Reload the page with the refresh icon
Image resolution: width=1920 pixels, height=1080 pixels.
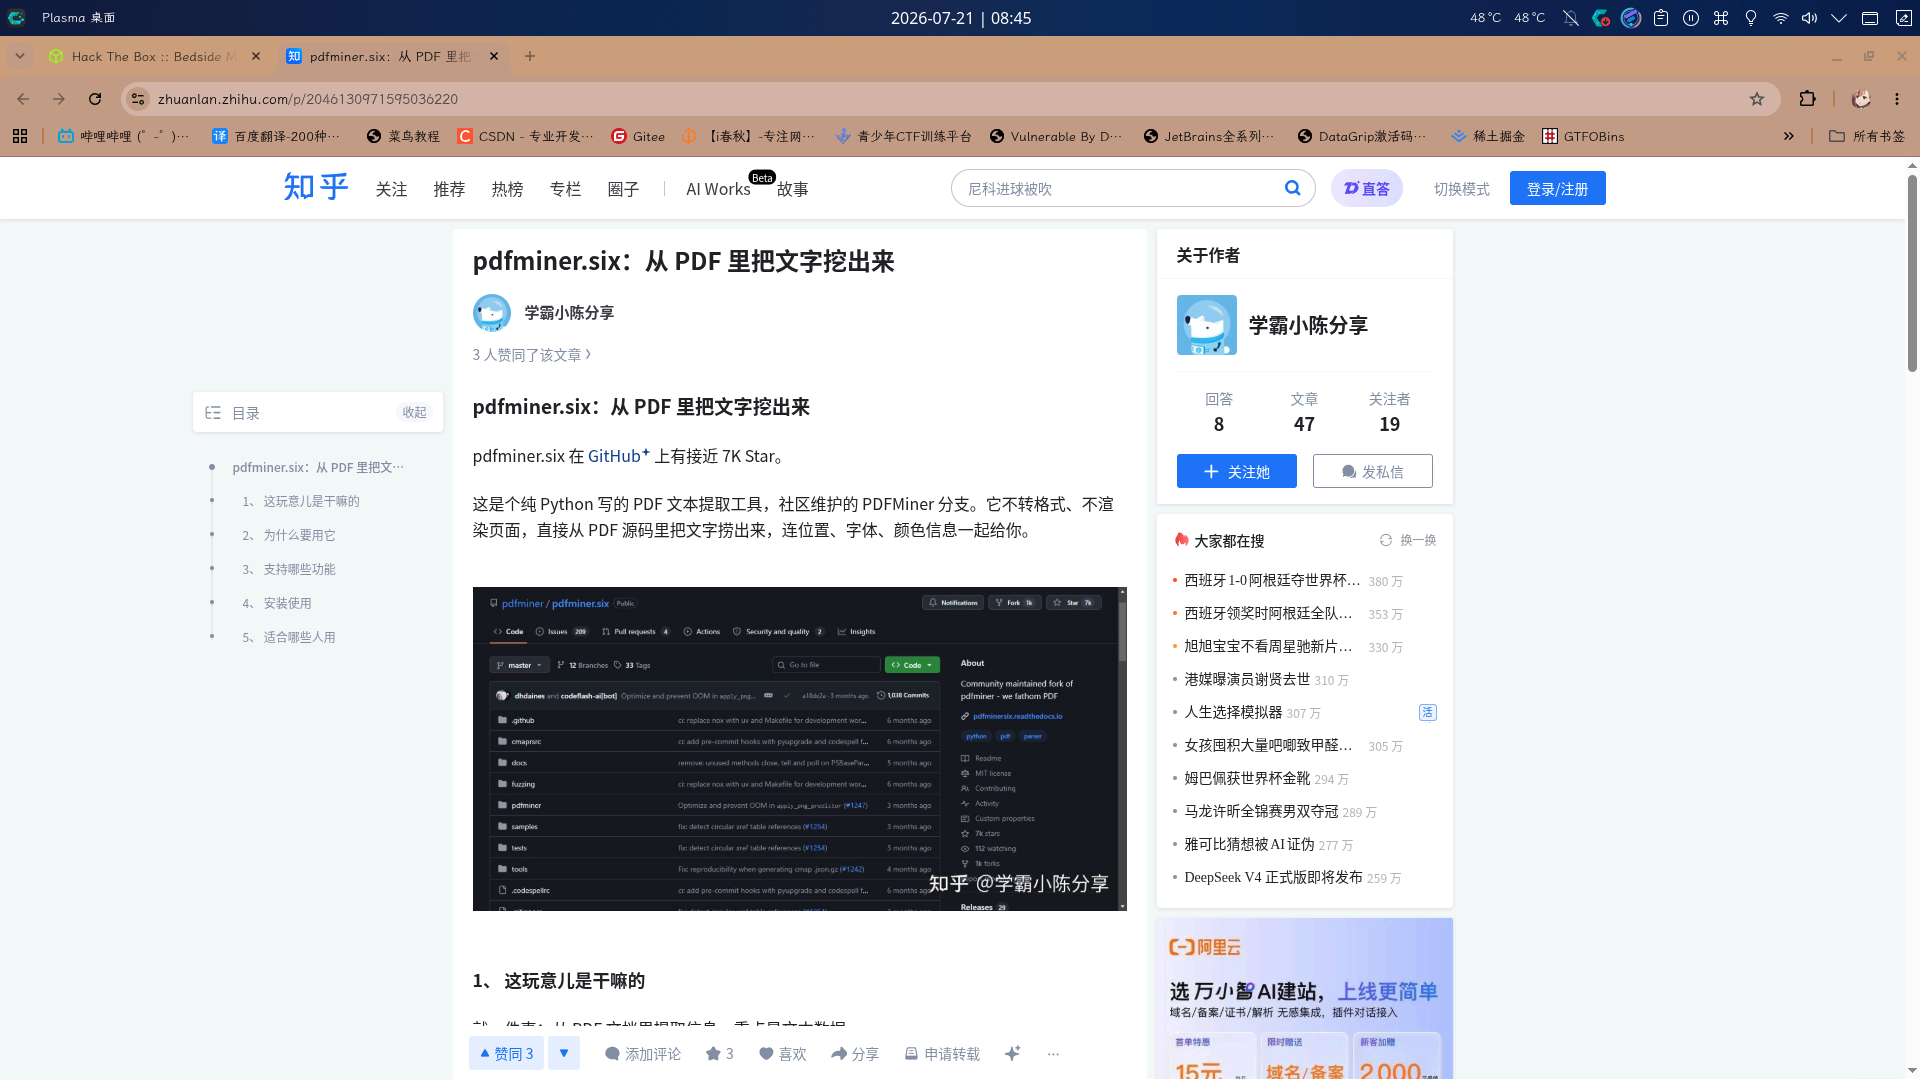95,99
